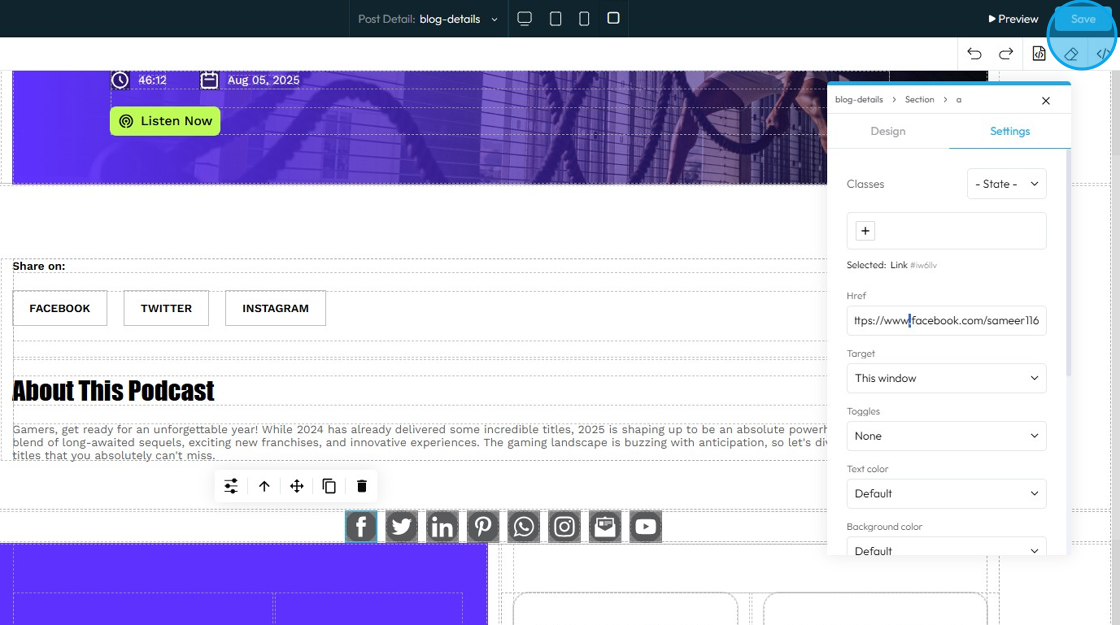The image size is (1120, 625).
Task: Delete the selected element with trash icon
Action: coord(361,486)
